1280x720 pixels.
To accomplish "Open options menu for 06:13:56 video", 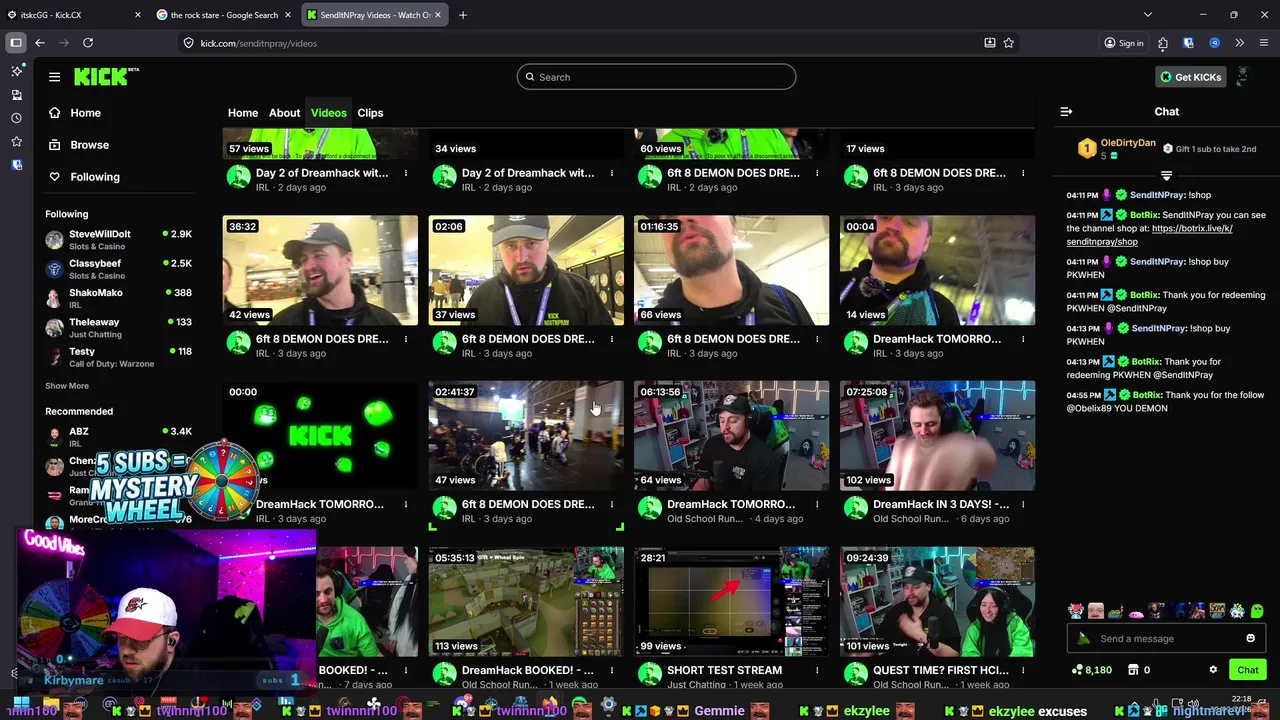I will click(817, 505).
